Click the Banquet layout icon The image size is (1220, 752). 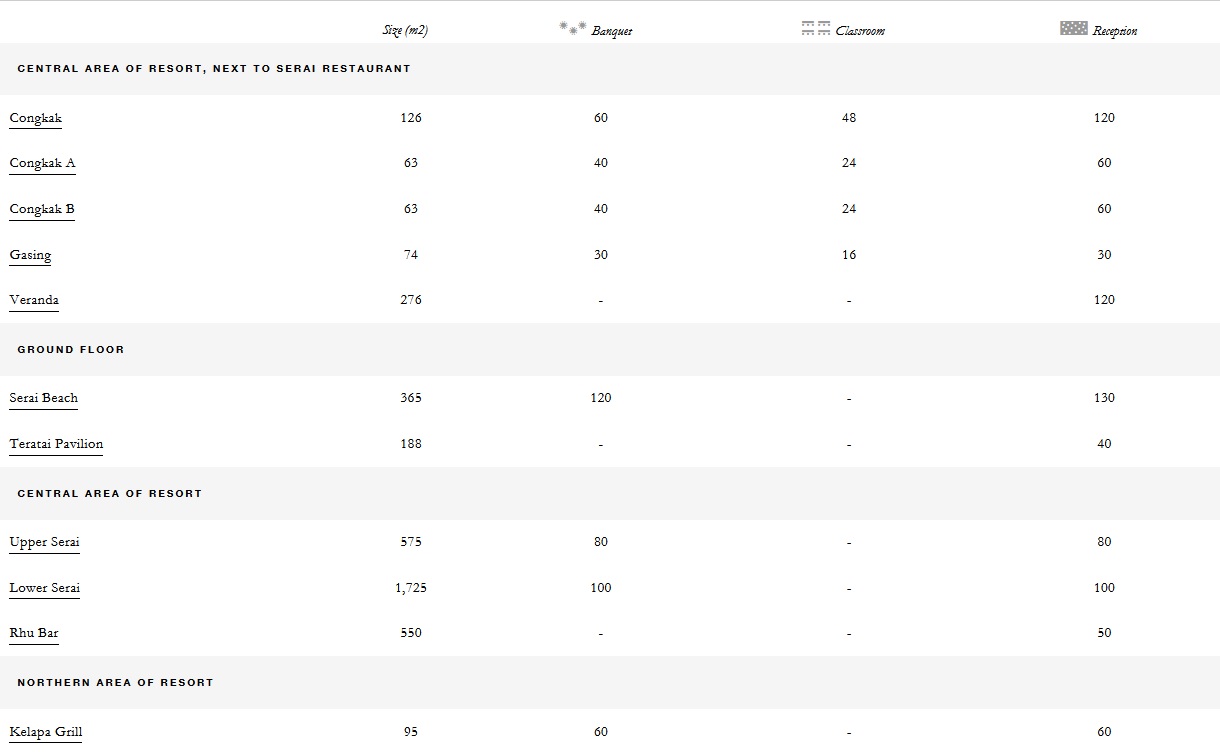pyautogui.click(x=572, y=28)
